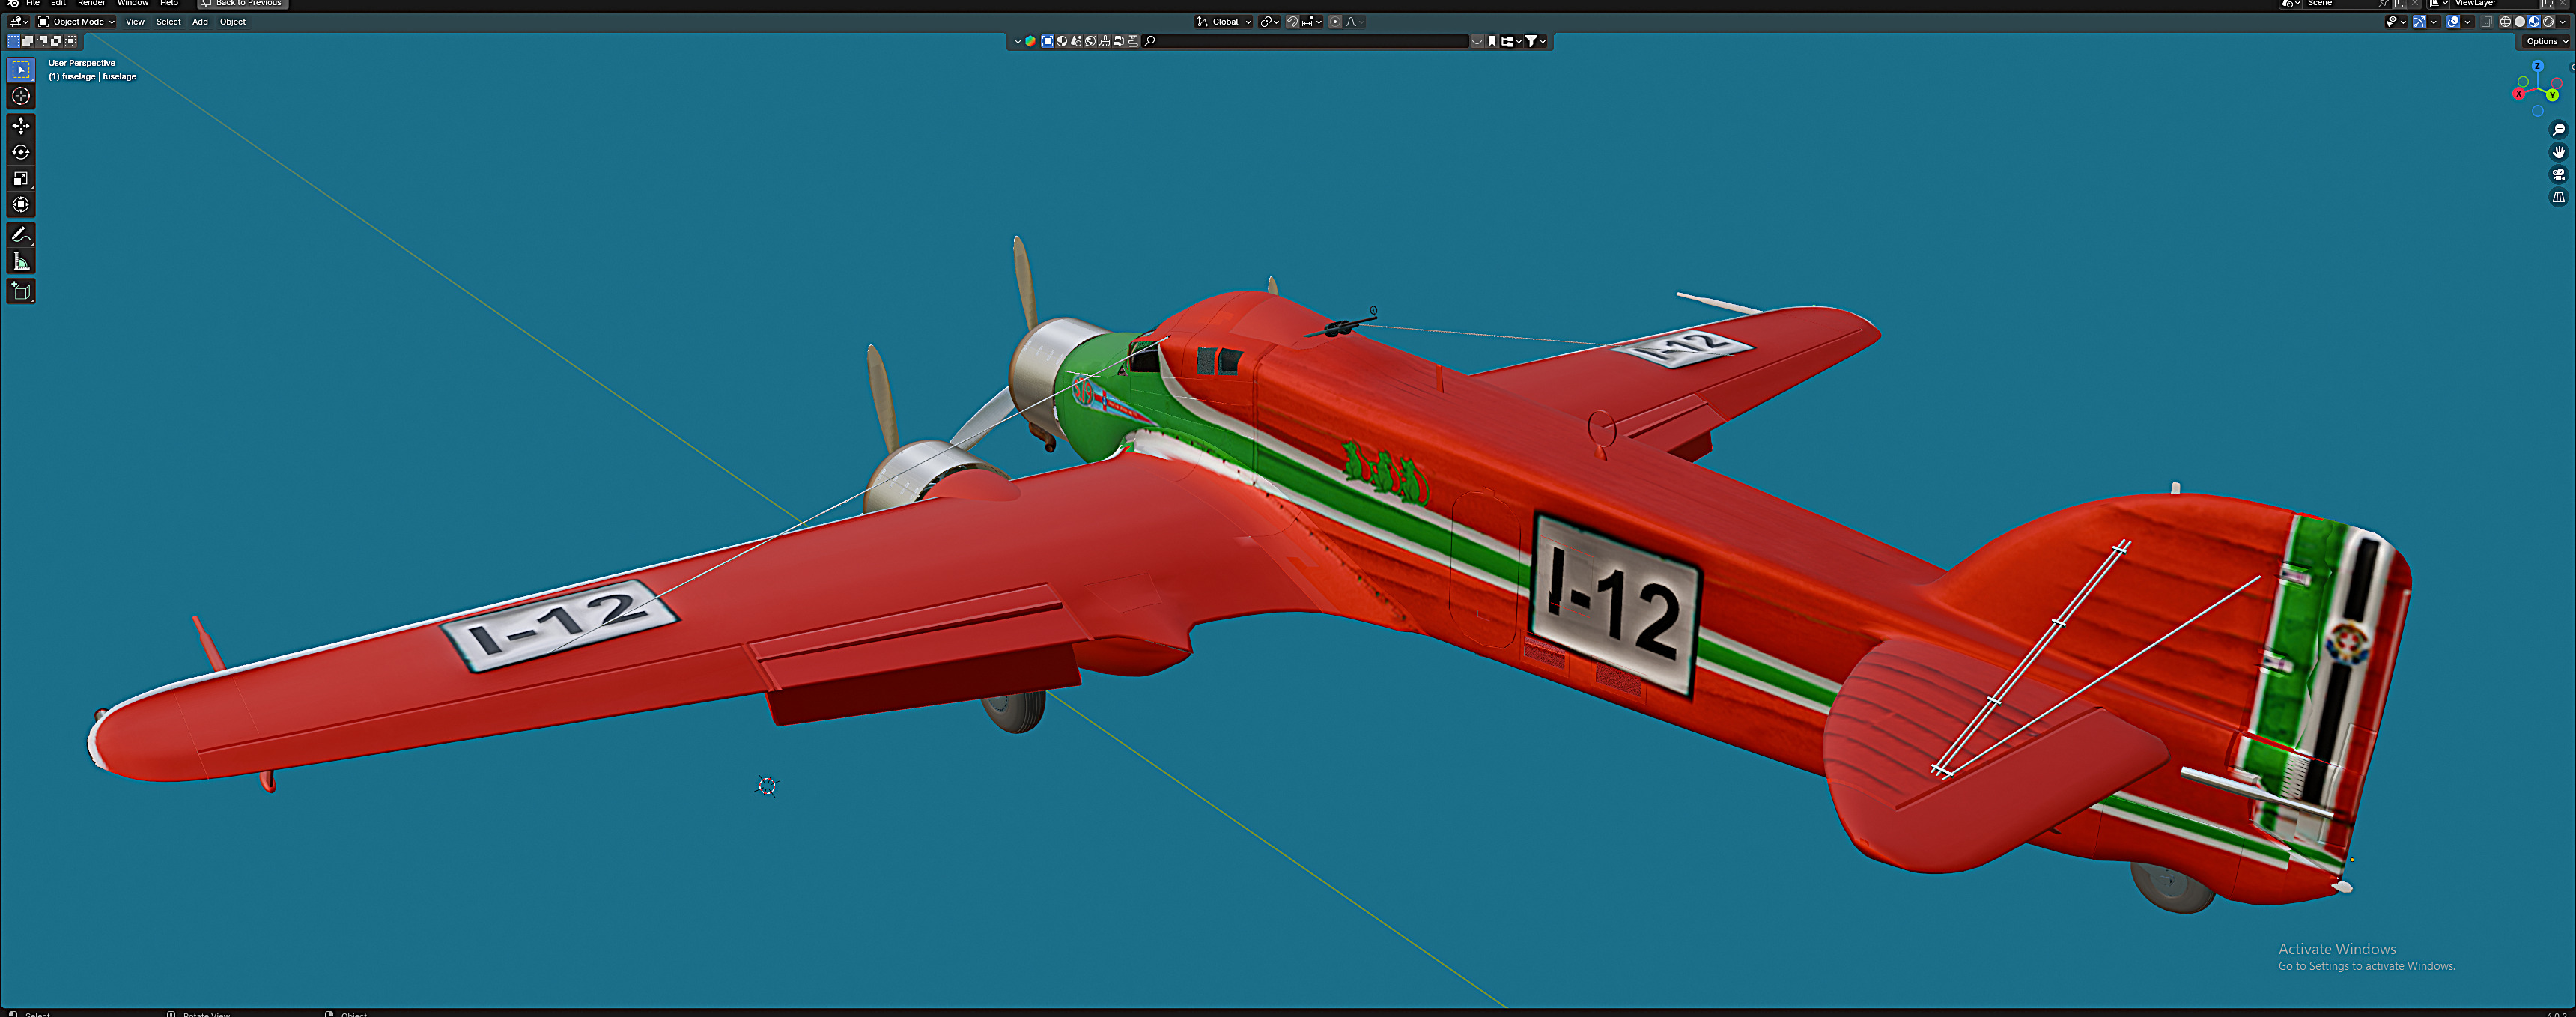The height and width of the screenshot is (1017, 2576).
Task: Toggle proportional editing
Action: (1336, 22)
